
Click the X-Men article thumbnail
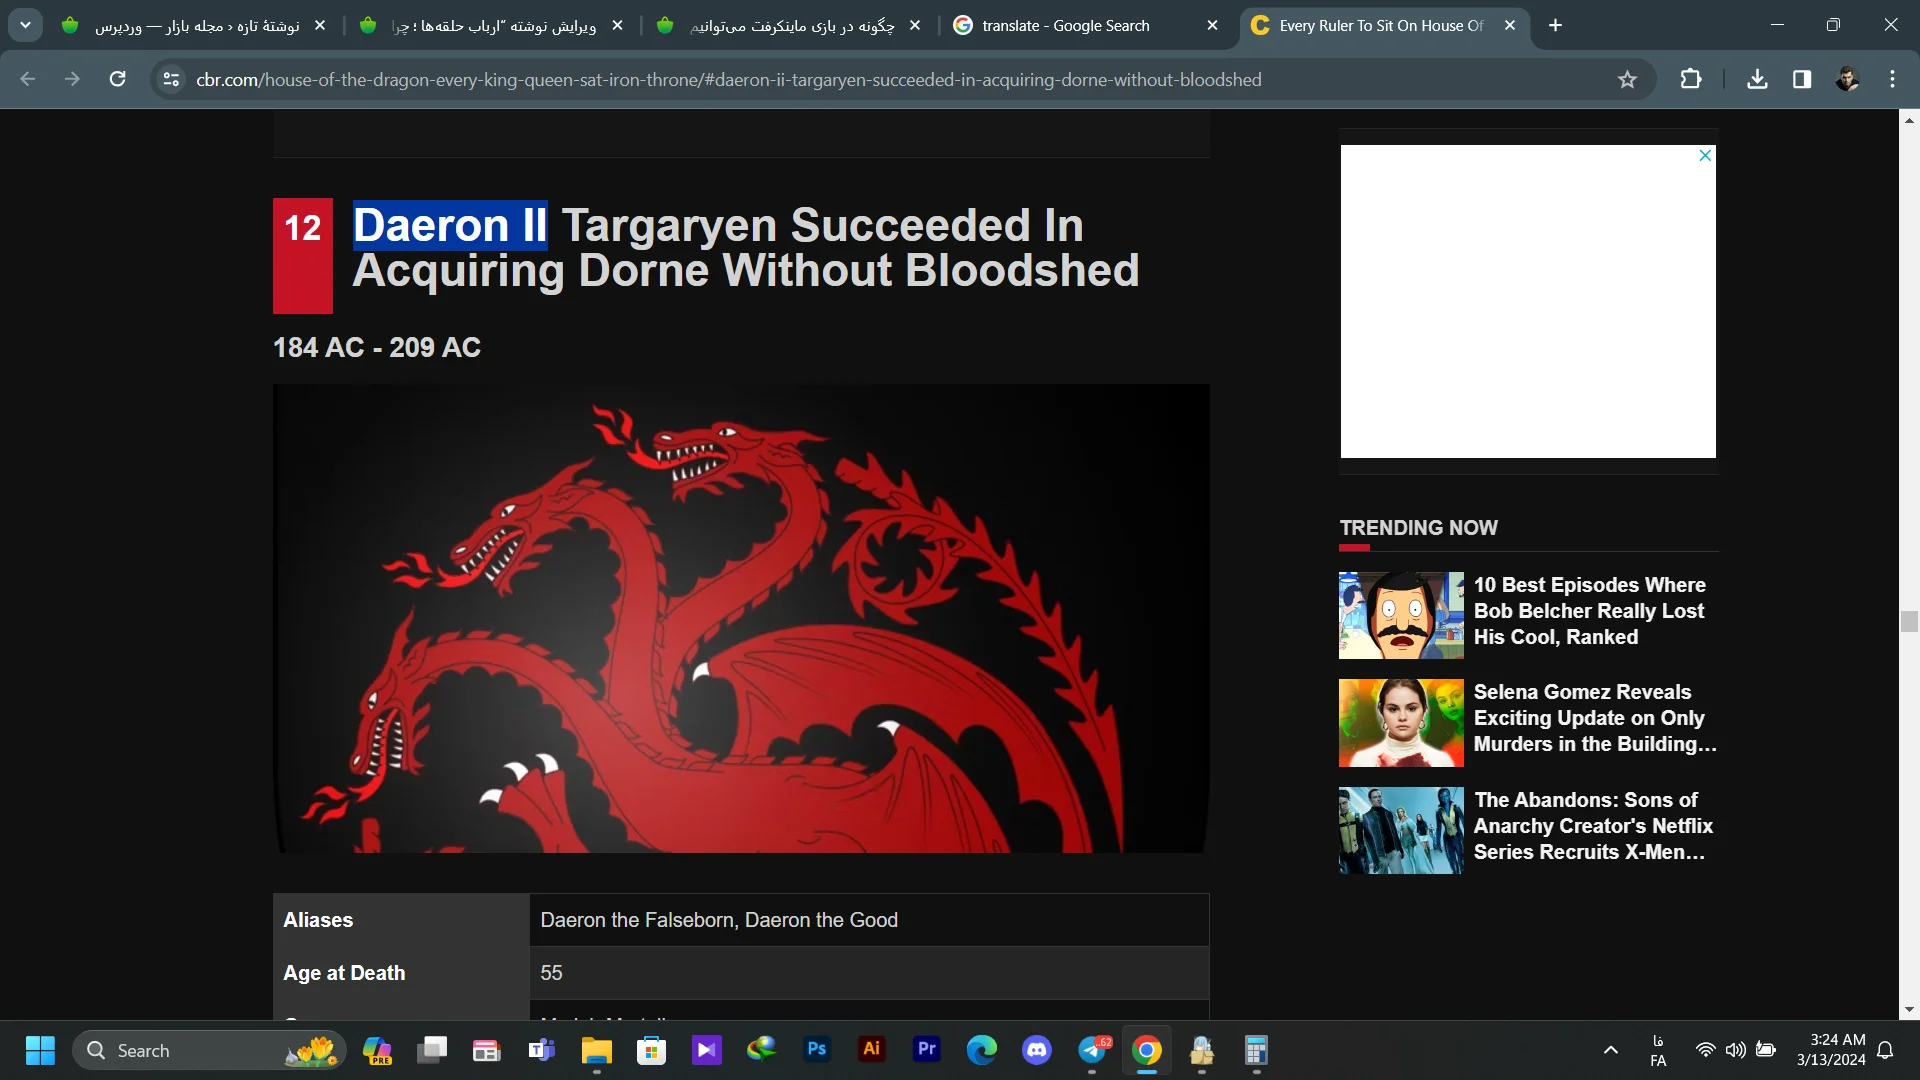[x=1401, y=830]
